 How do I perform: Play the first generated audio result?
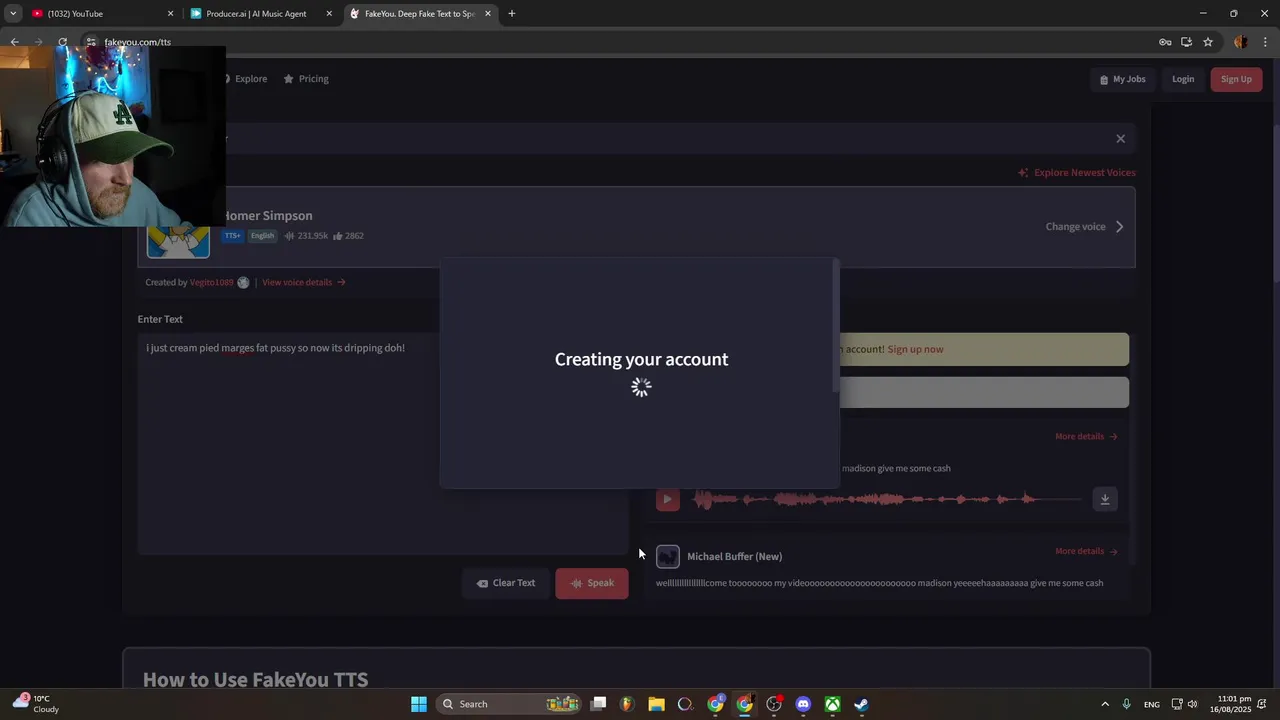point(668,499)
